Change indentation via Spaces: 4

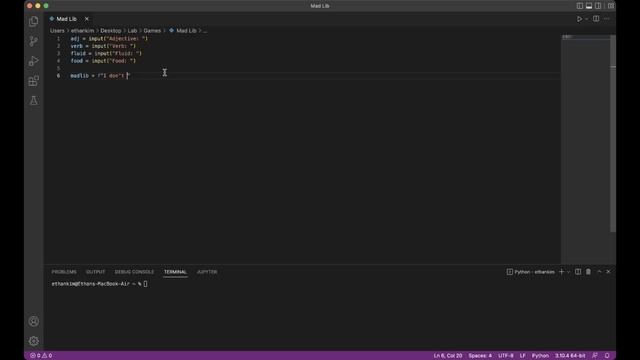pos(480,356)
